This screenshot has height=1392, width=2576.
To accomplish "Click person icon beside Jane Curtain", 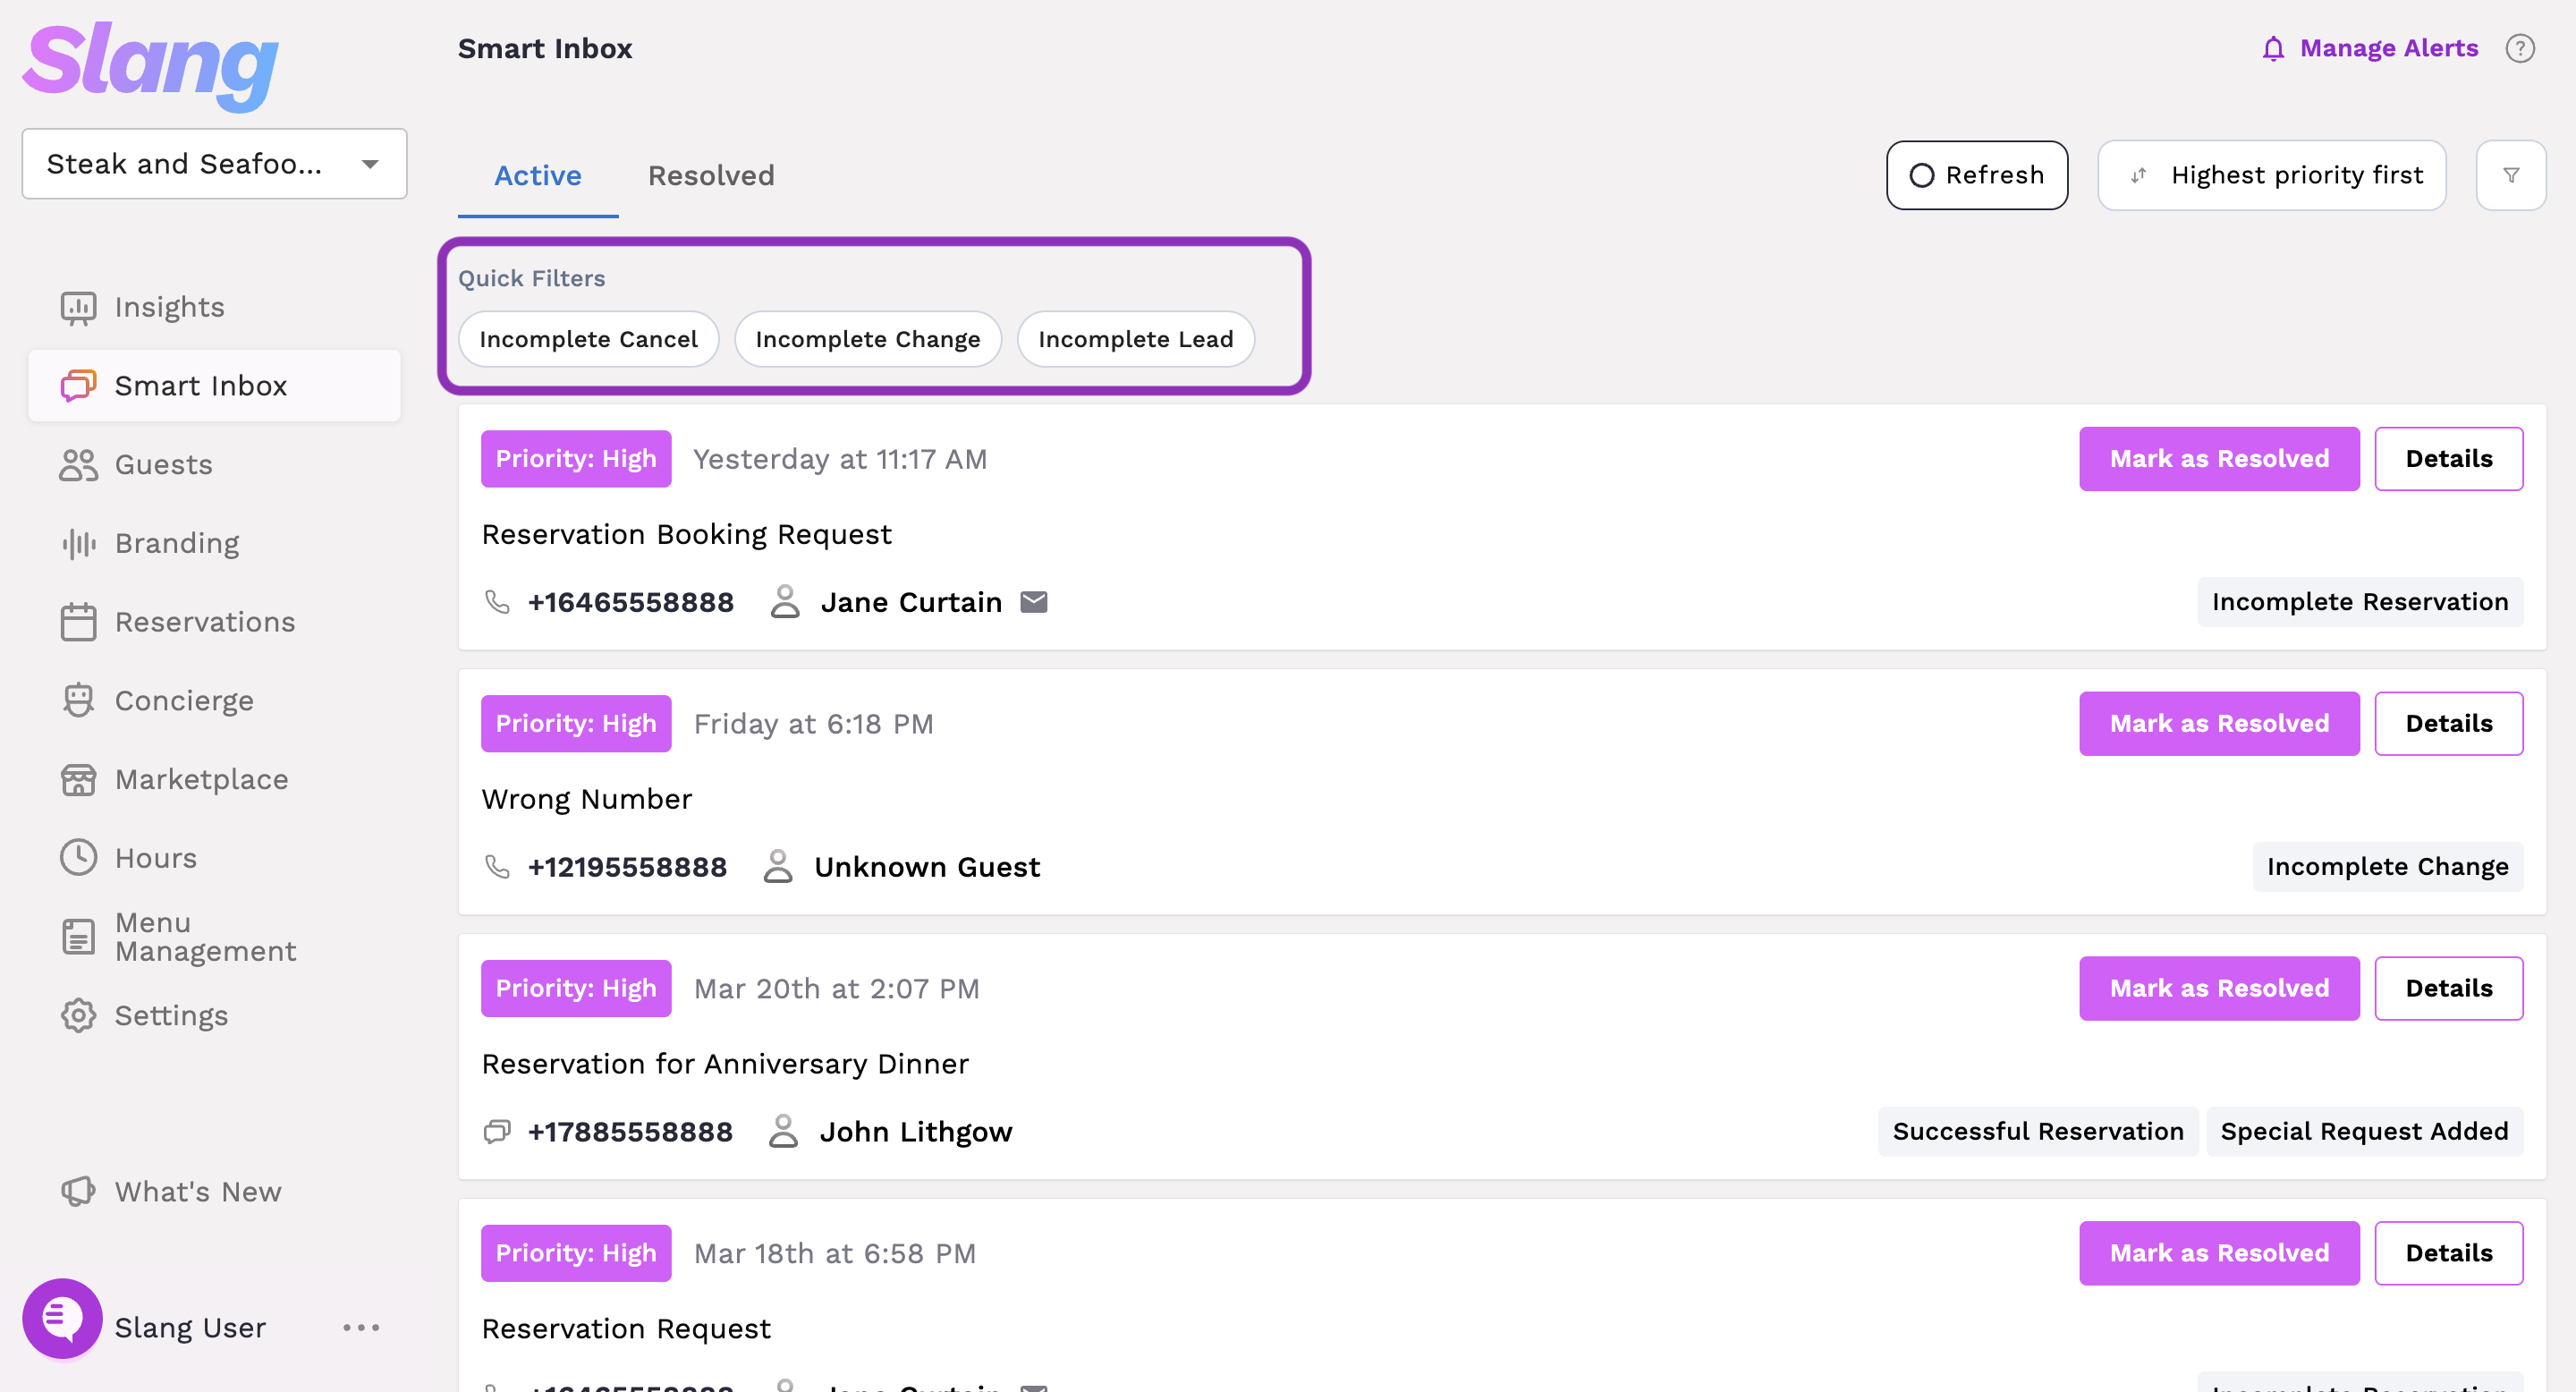I will coord(785,602).
